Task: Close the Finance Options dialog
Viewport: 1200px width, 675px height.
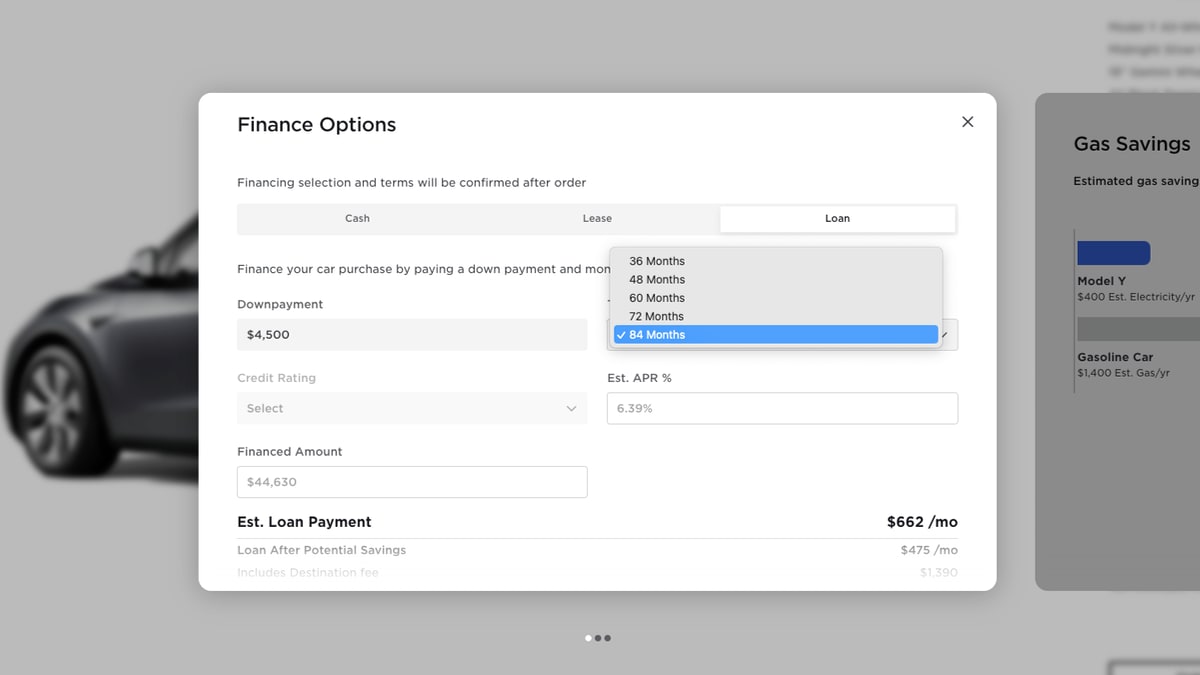Action: click(x=967, y=121)
